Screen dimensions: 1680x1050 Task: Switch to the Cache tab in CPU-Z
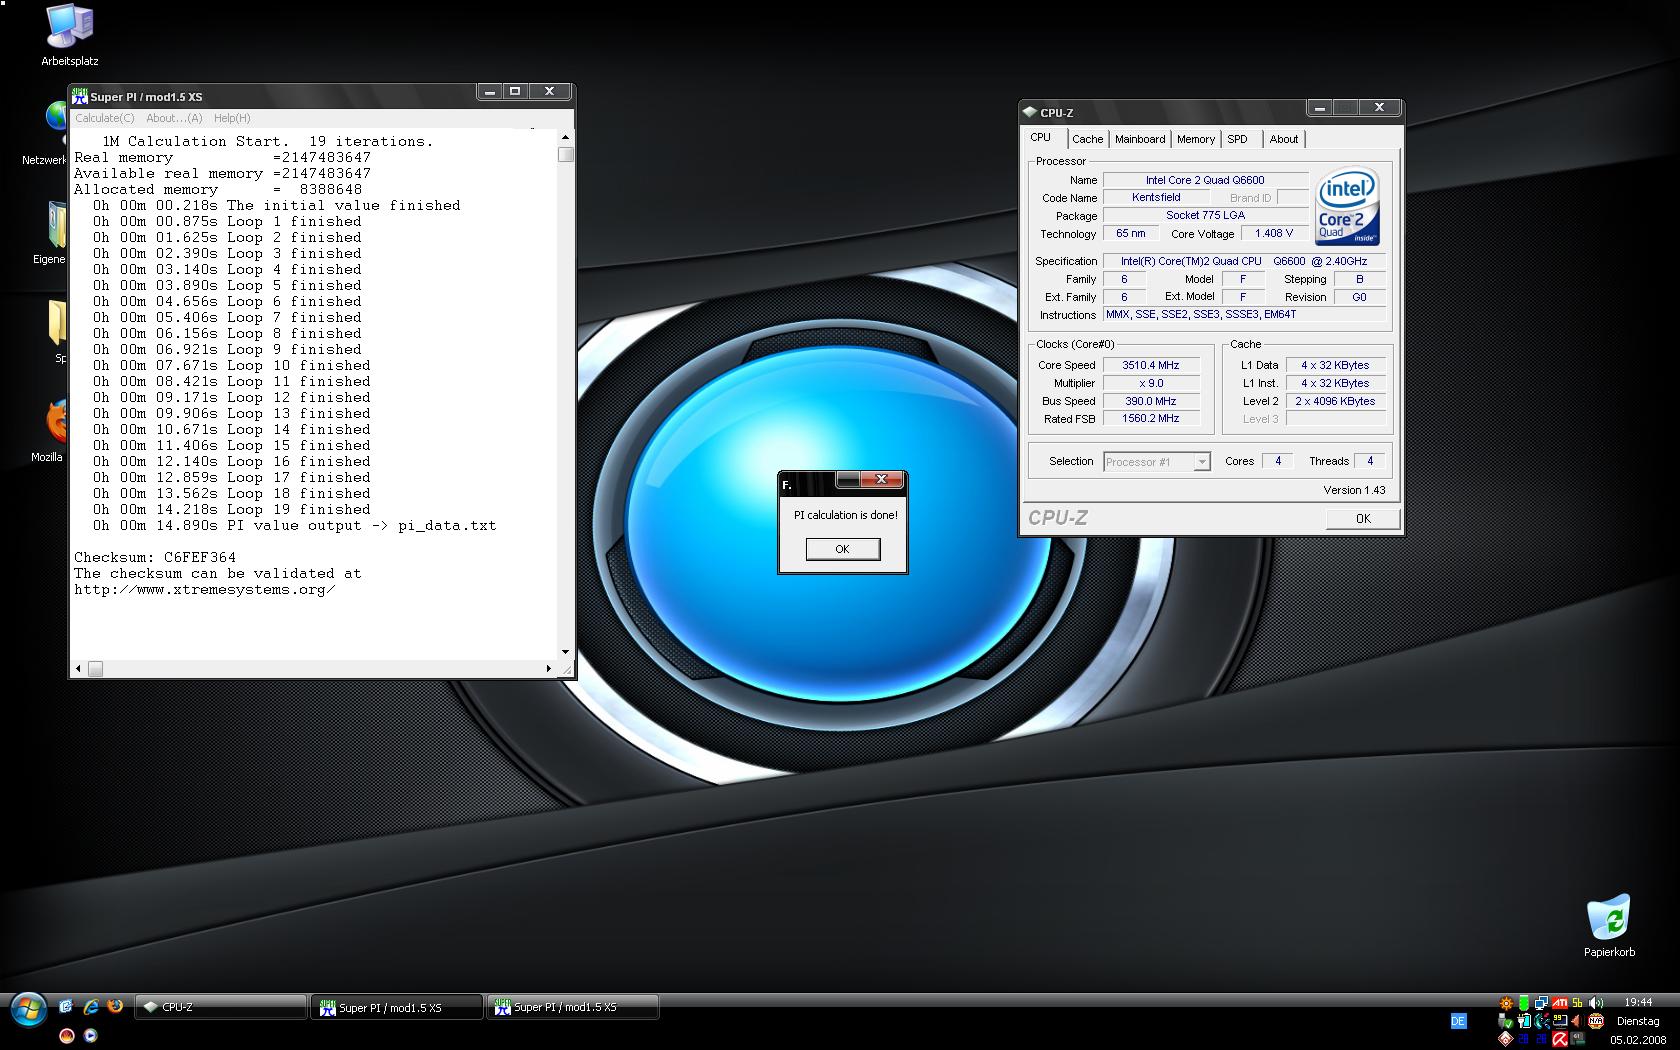click(1087, 139)
